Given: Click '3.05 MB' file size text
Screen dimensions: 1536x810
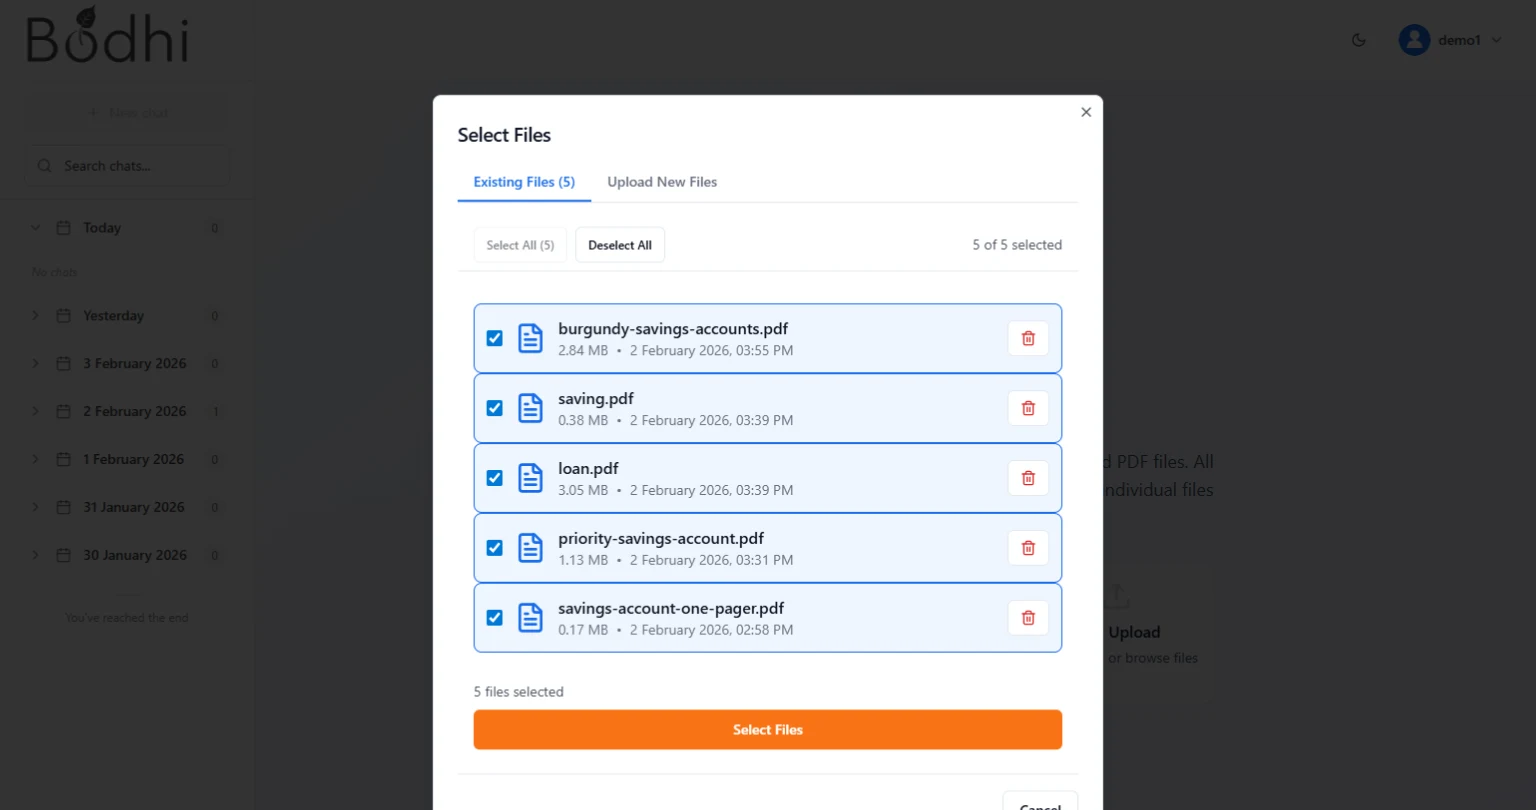Looking at the screenshot, I should tap(583, 491).
